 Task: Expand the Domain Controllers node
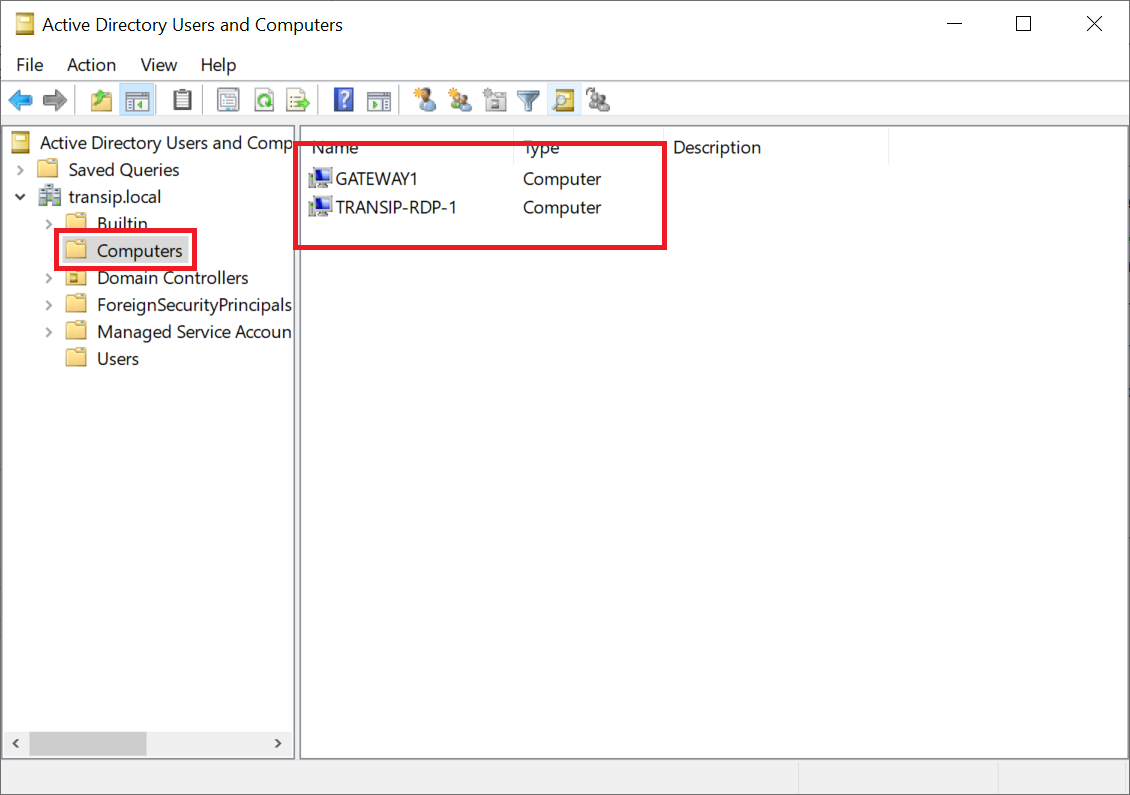(49, 278)
